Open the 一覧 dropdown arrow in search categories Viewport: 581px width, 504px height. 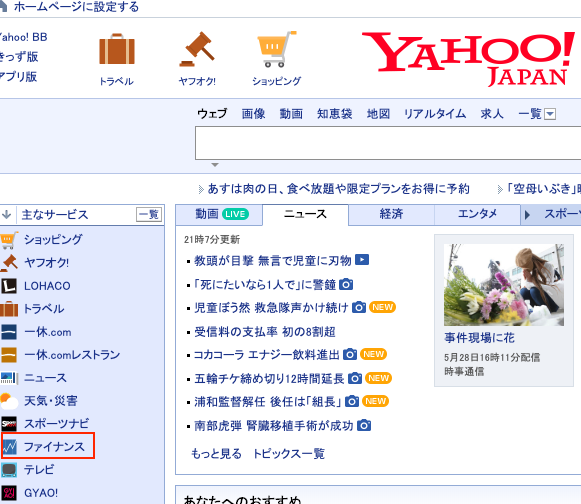point(550,114)
